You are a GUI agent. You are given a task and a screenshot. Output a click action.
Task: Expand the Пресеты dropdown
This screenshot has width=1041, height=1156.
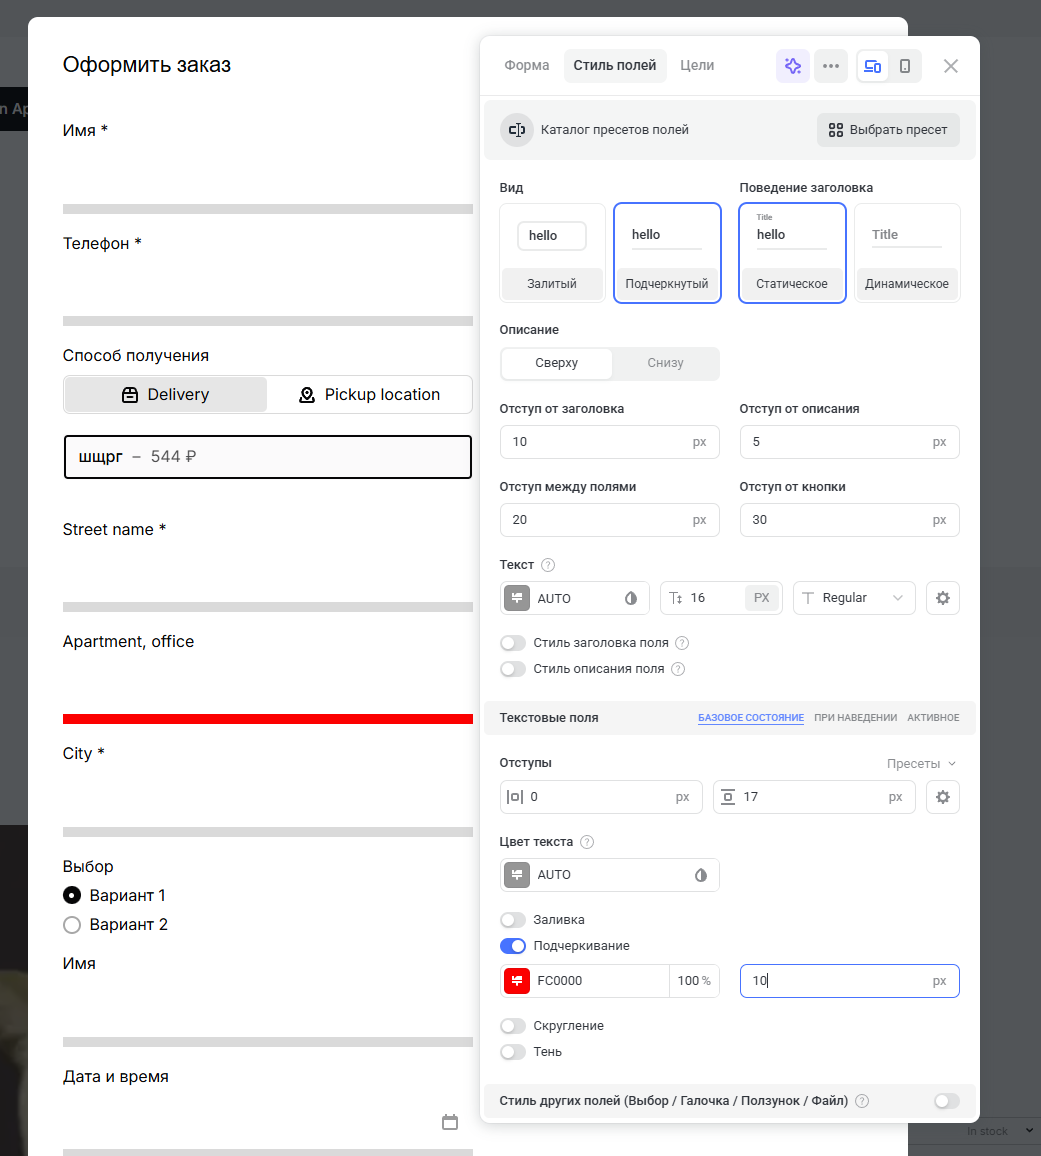point(921,764)
